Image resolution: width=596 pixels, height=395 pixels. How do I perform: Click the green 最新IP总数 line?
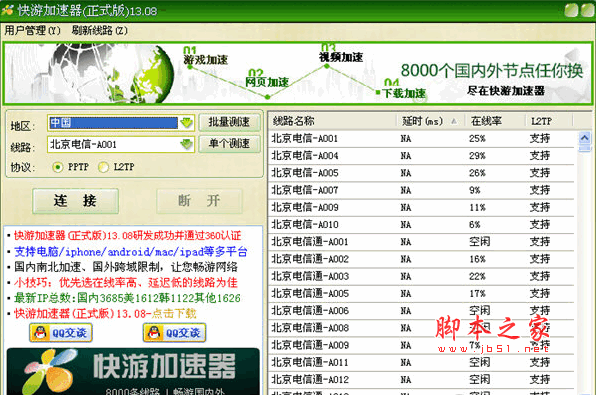click(127, 298)
